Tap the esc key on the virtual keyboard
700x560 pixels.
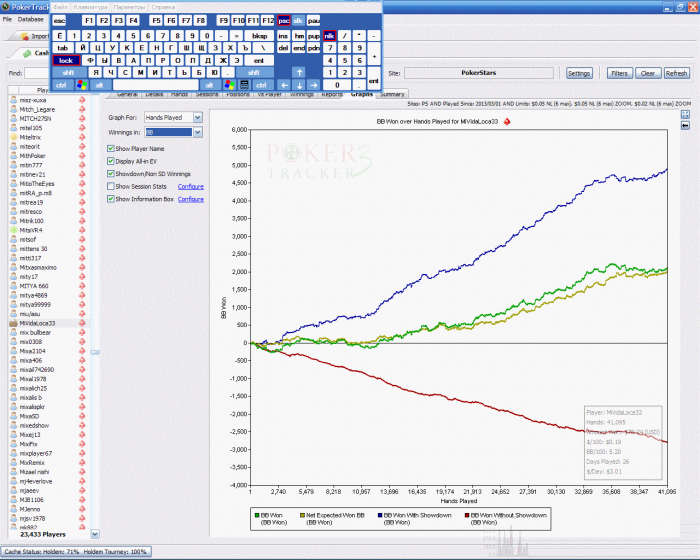pyautogui.click(x=59, y=21)
